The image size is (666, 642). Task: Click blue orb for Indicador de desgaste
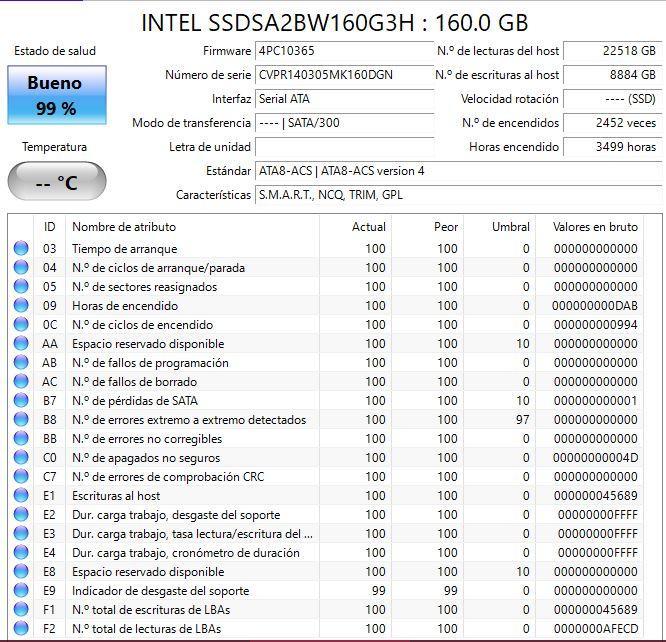point(21,590)
